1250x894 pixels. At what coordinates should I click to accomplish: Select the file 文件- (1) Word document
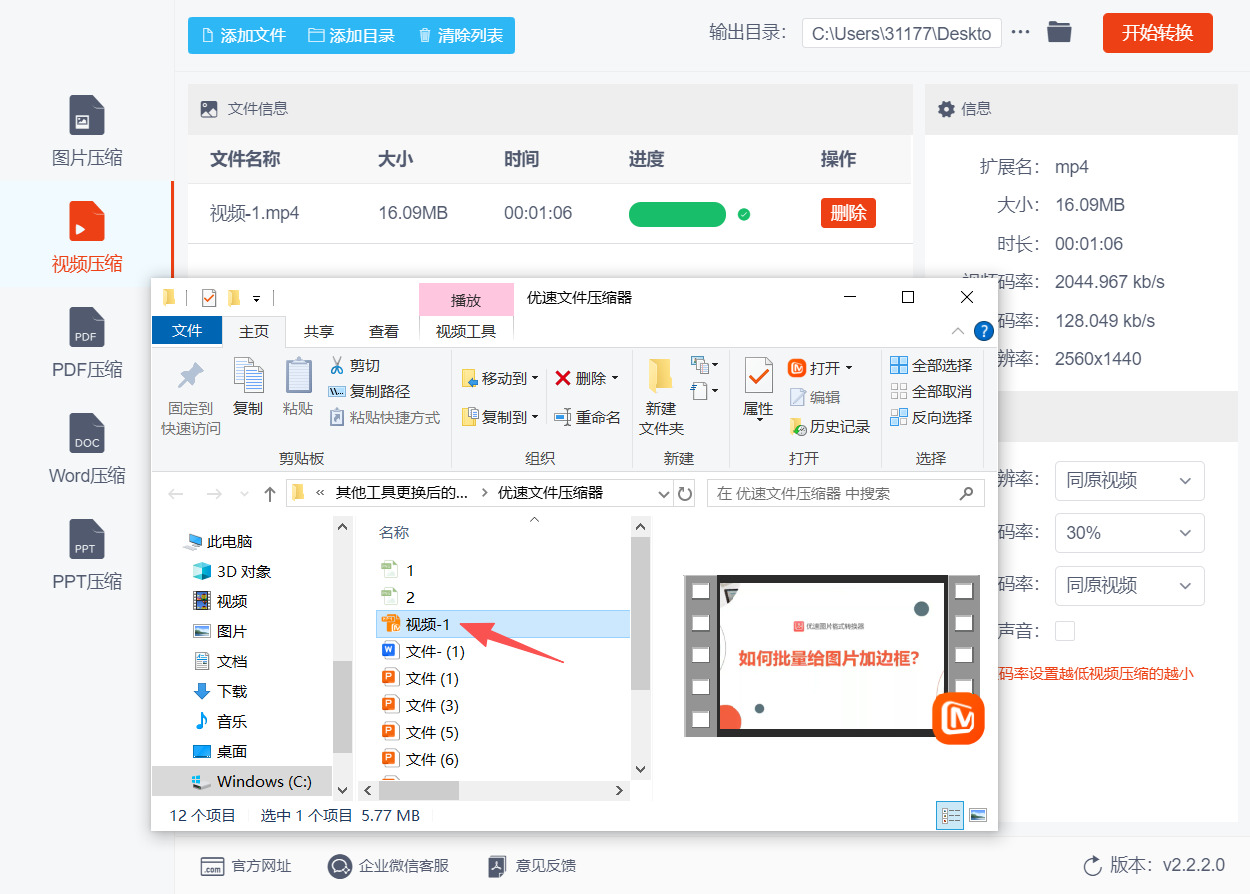coord(423,651)
